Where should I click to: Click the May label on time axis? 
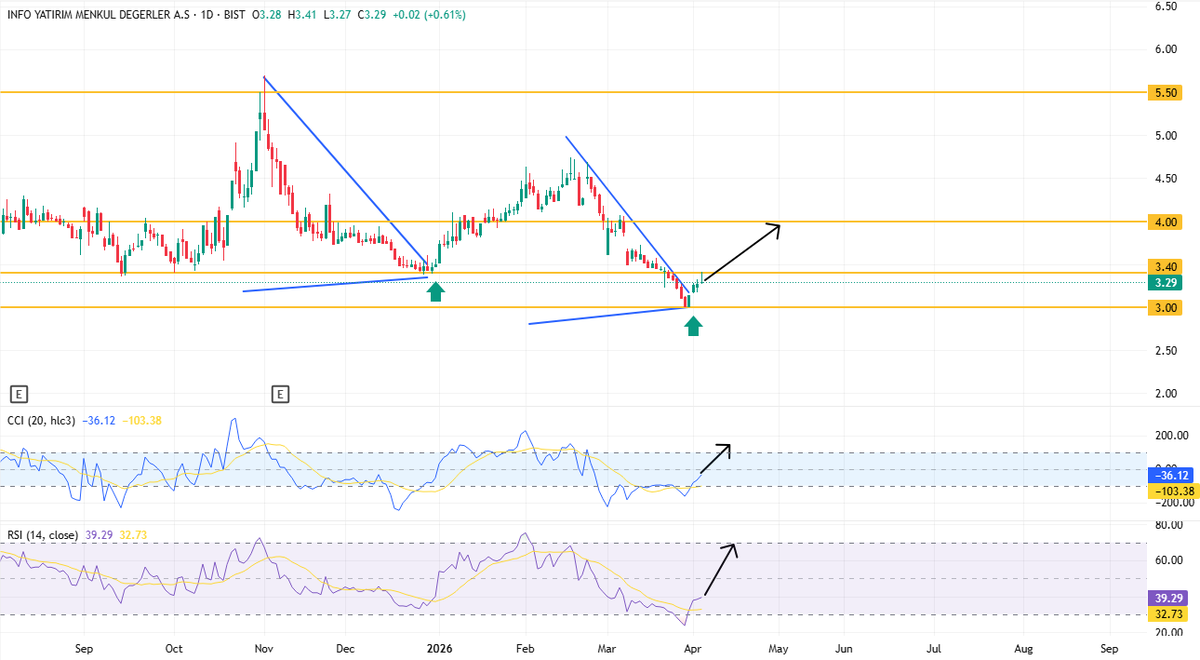tap(778, 649)
